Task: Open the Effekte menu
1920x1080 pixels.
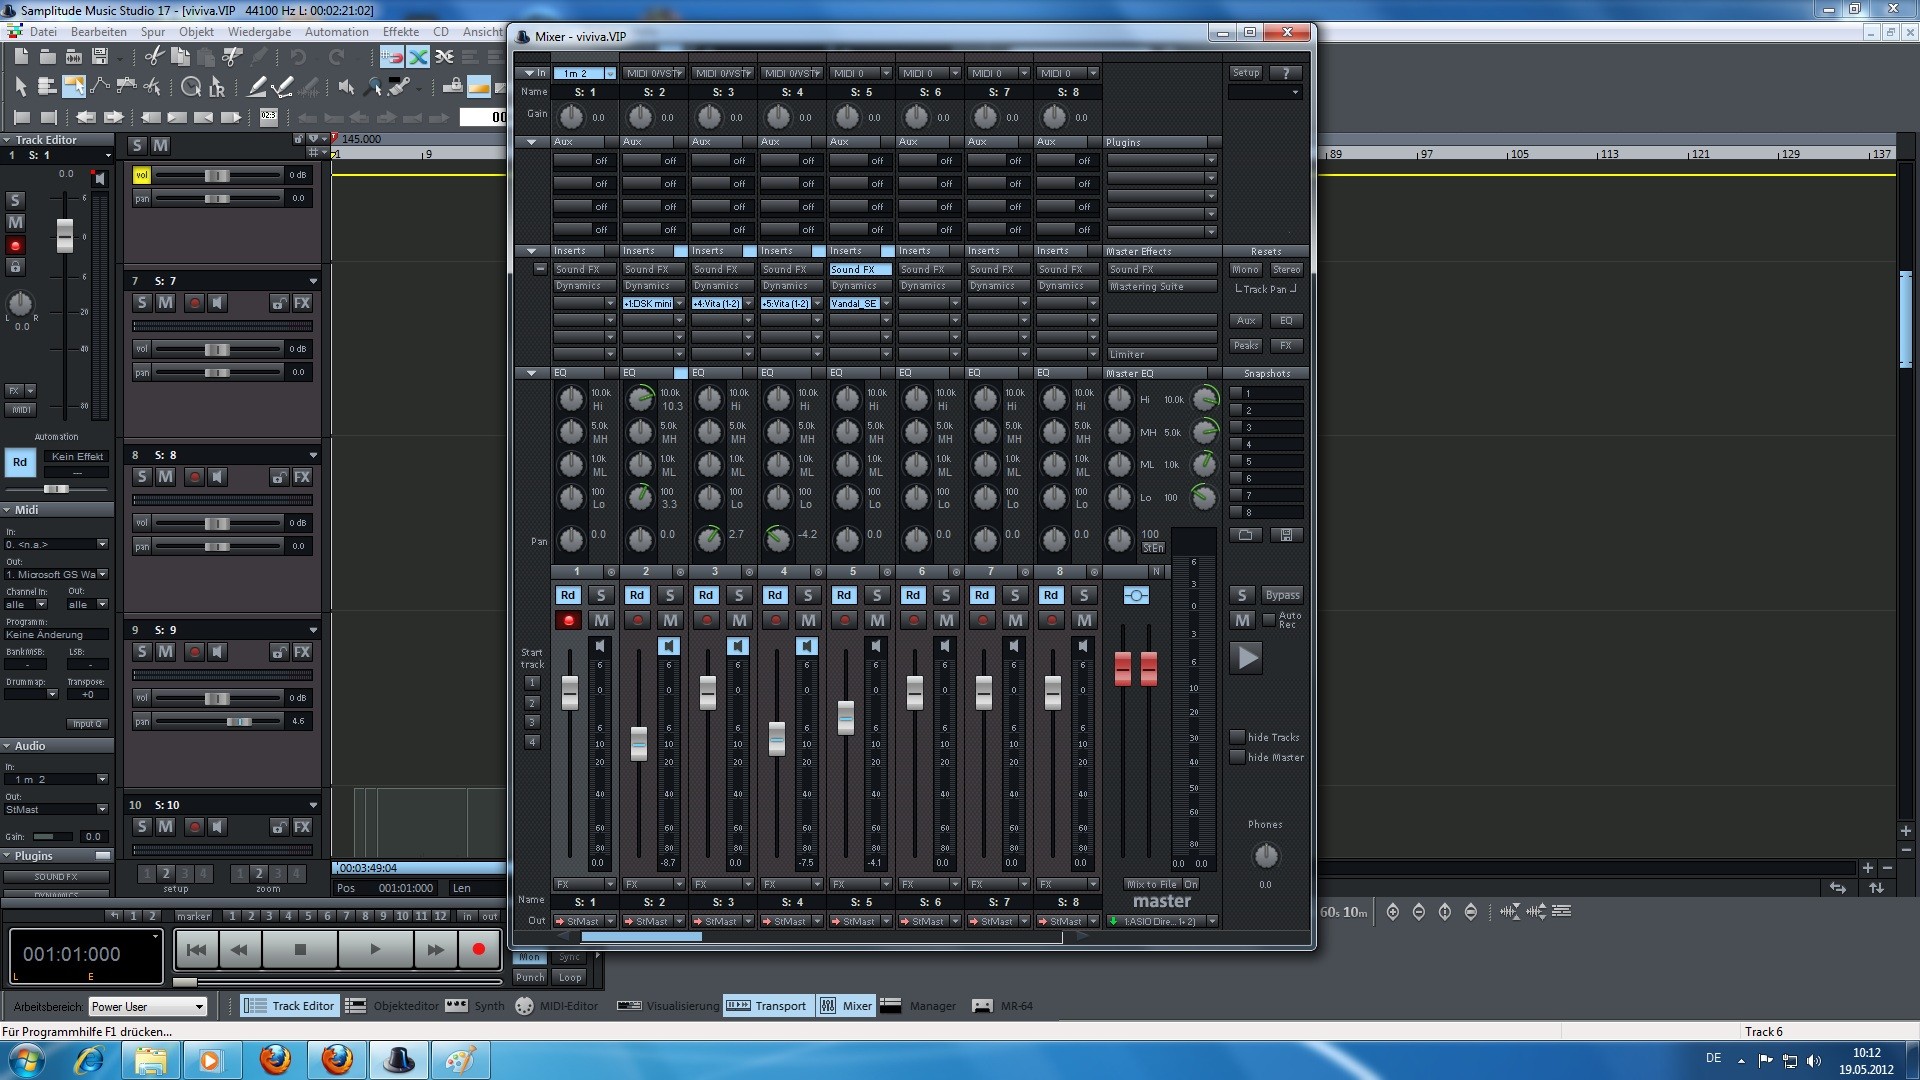Action: 400,31
